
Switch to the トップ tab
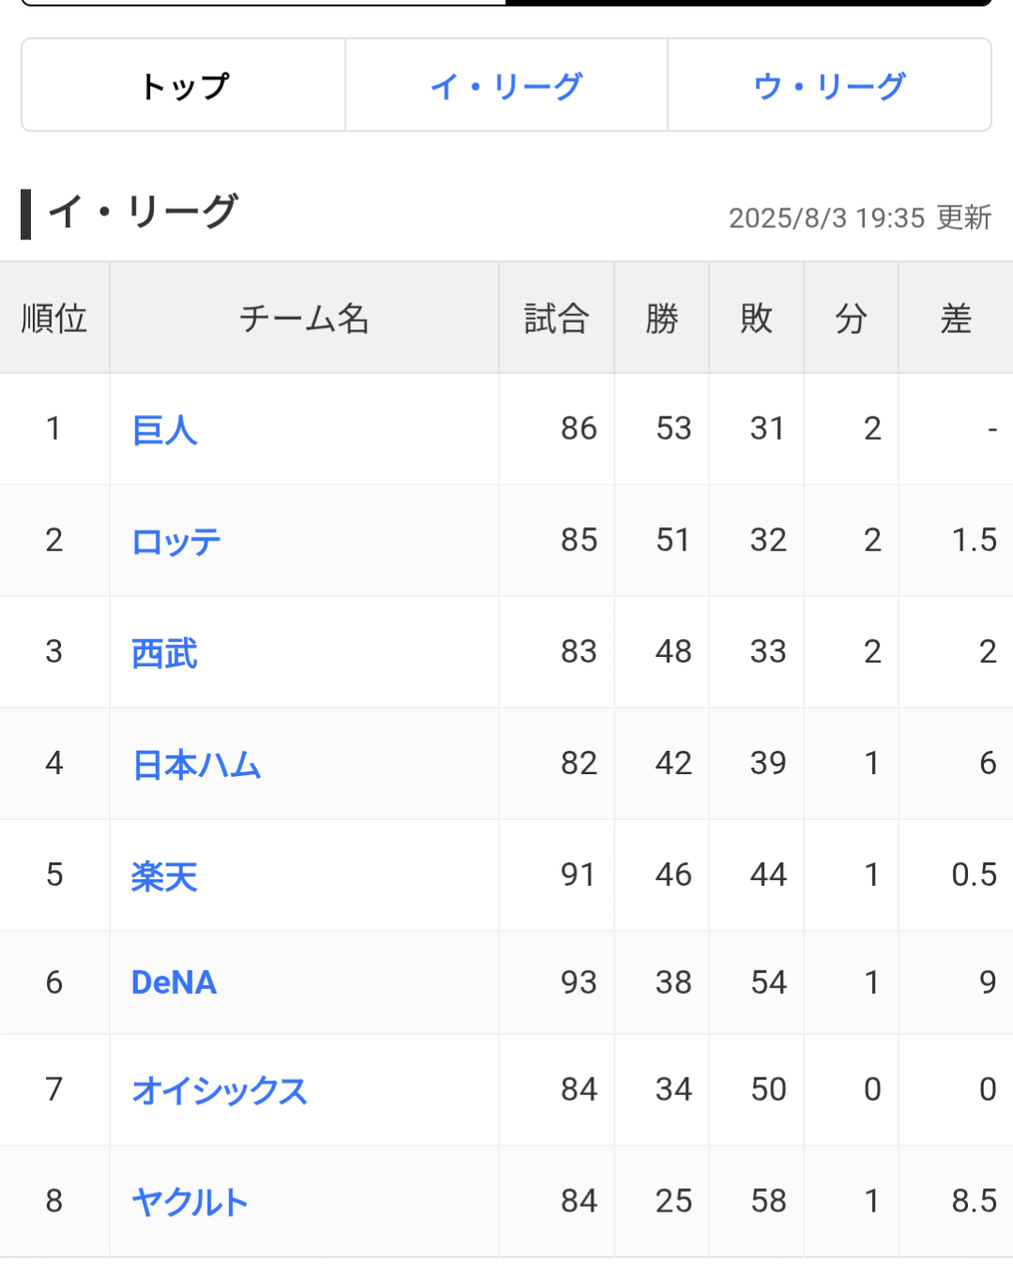[184, 86]
